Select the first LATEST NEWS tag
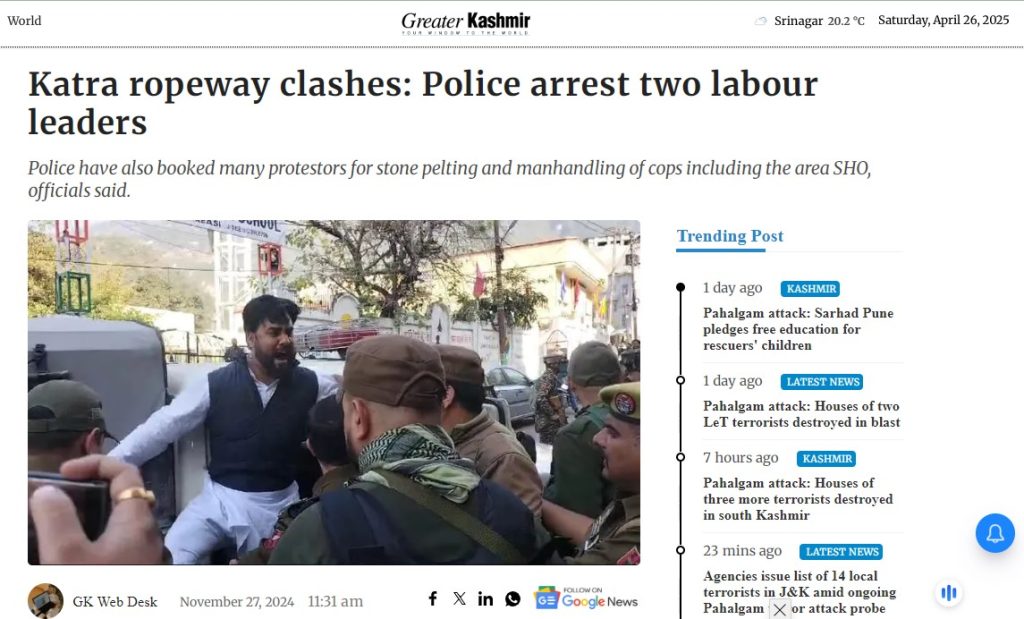This screenshot has height=619, width=1024. tap(822, 382)
